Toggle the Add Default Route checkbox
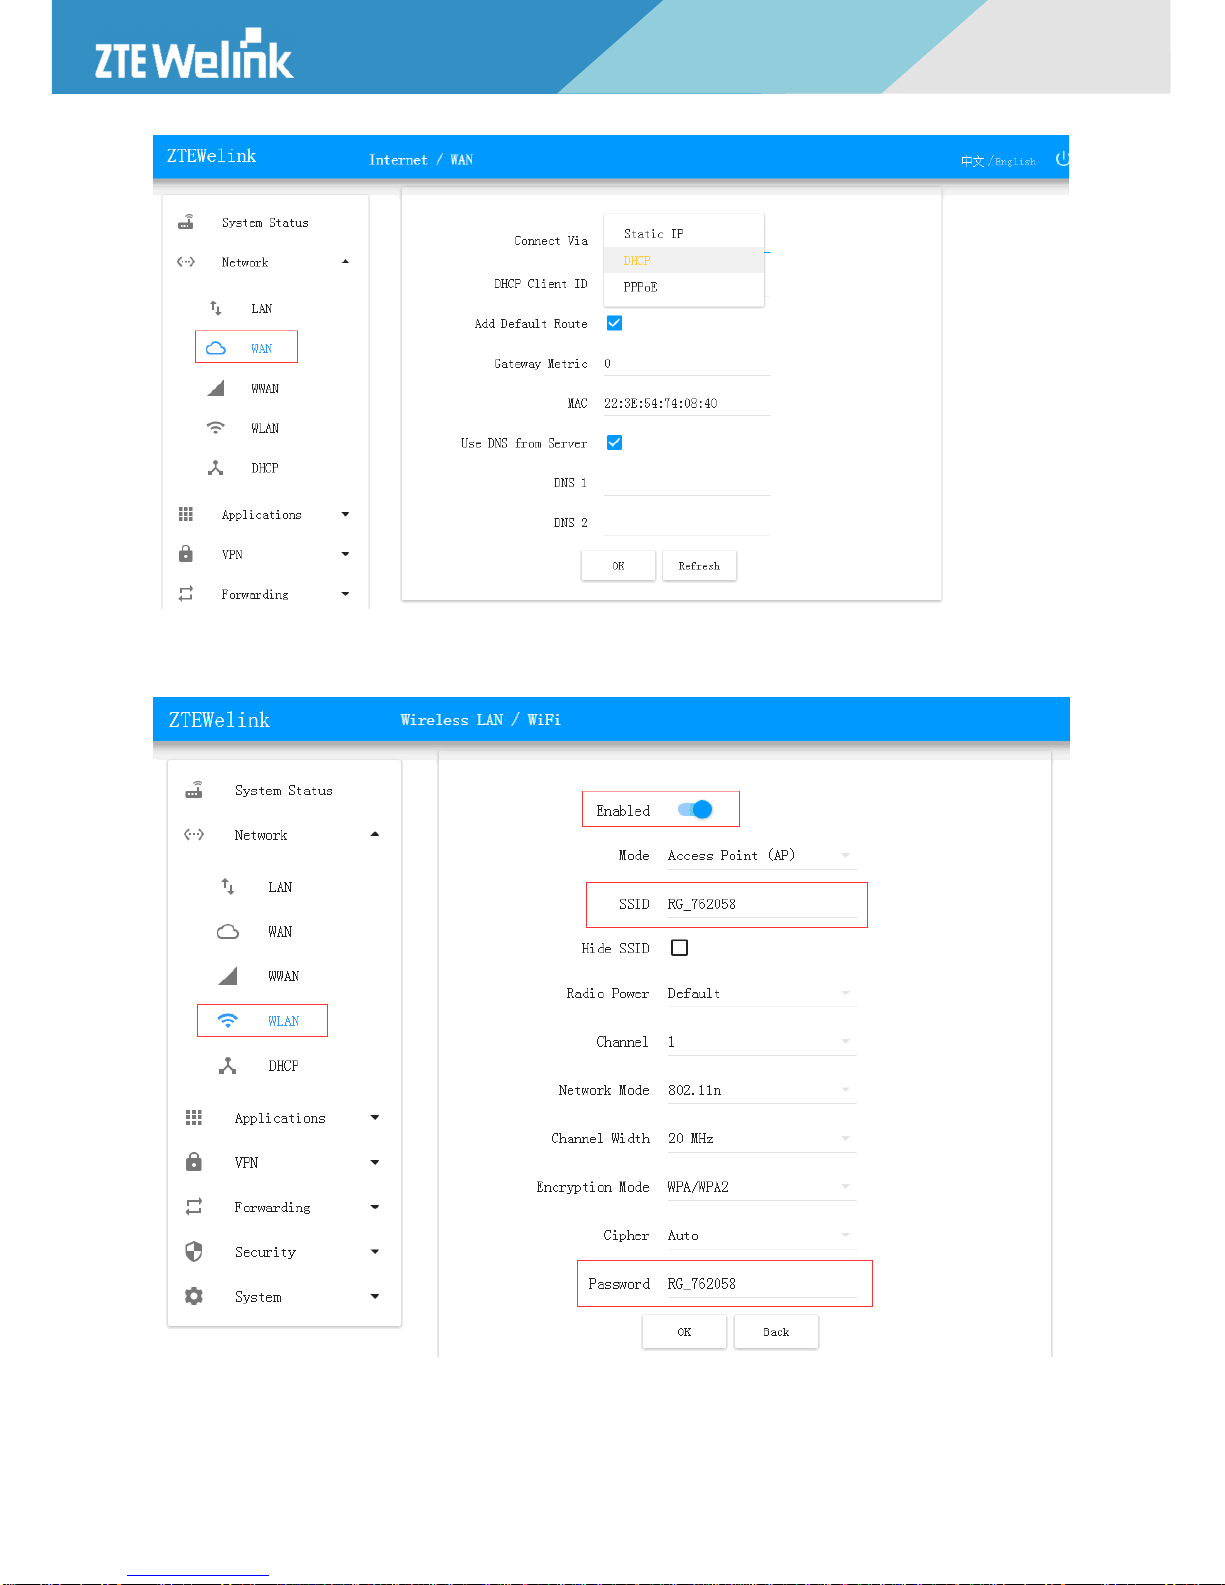The height and width of the screenshot is (1585, 1225). click(615, 323)
